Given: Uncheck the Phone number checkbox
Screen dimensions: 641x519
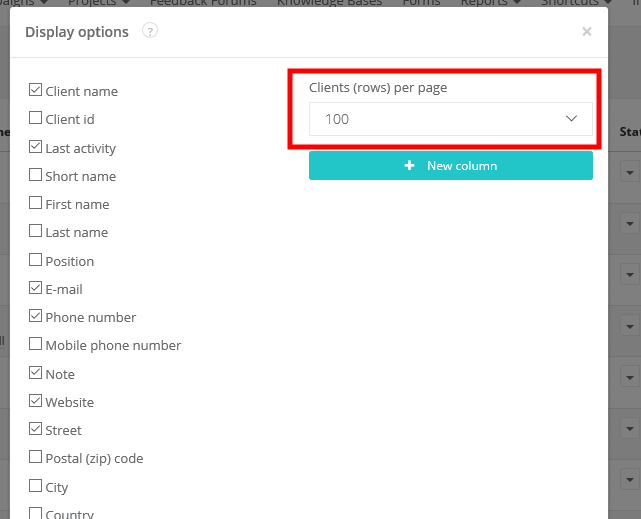Looking at the screenshot, I should (36, 317).
